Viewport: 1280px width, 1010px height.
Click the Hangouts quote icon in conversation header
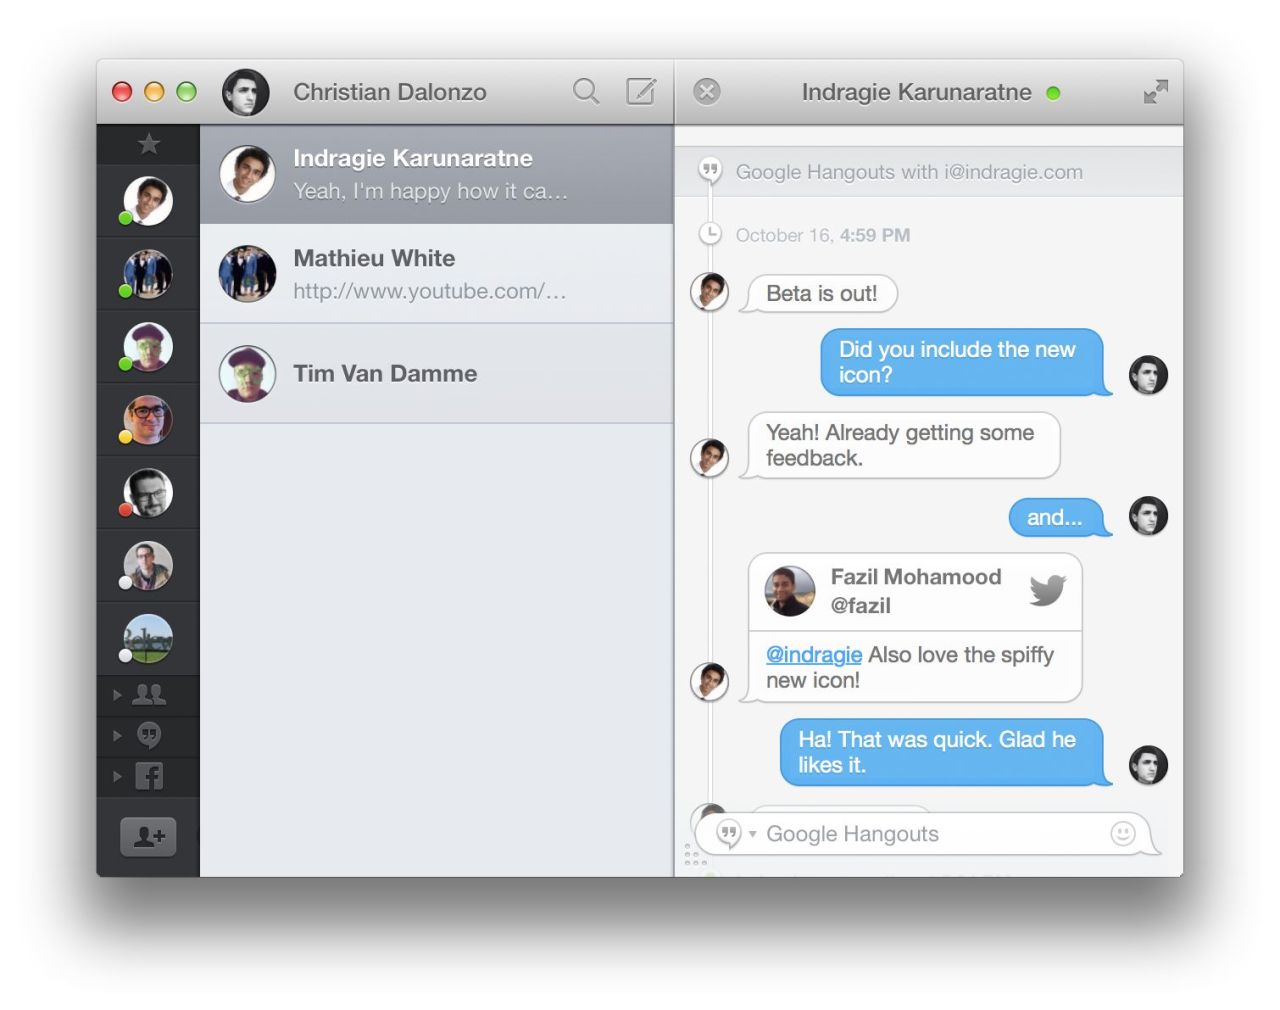click(x=710, y=171)
